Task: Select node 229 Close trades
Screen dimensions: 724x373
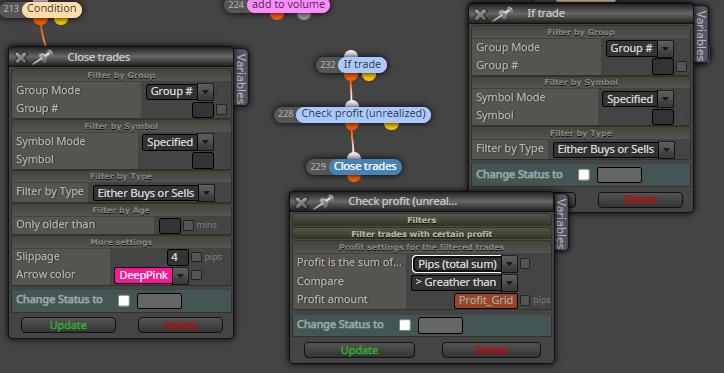Action: click(x=365, y=167)
